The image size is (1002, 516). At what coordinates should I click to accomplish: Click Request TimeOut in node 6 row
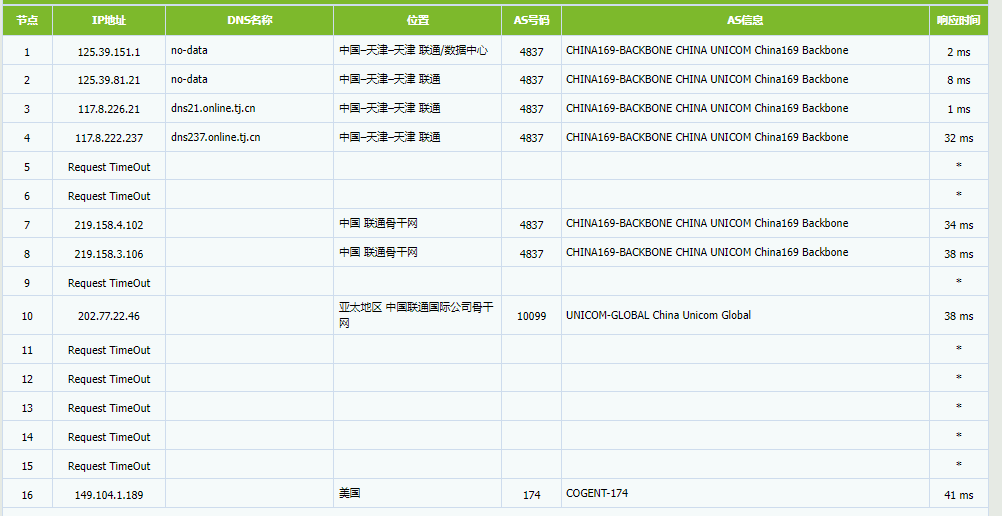[x=109, y=196]
